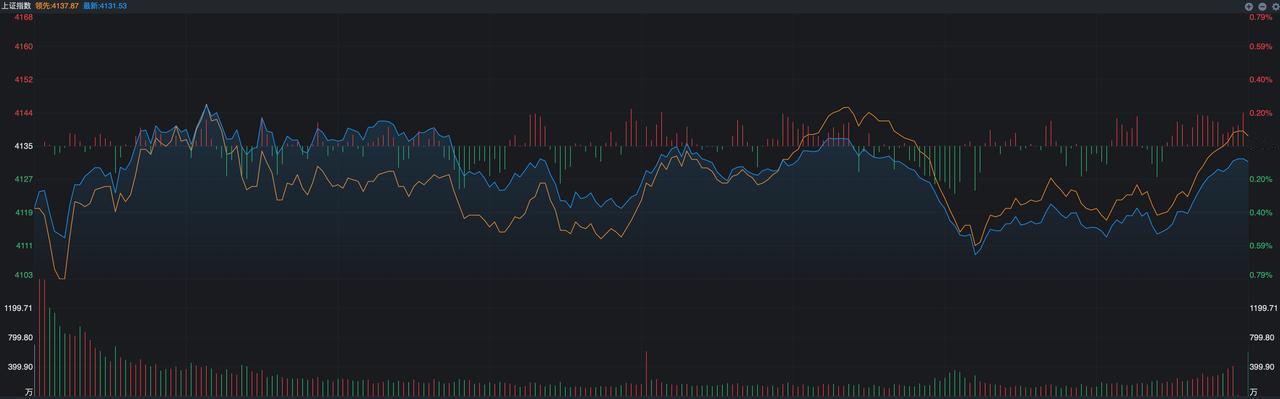This screenshot has width=1280, height=399.
Task: Click the green 0.59% percent label
Action: coord(1260,245)
